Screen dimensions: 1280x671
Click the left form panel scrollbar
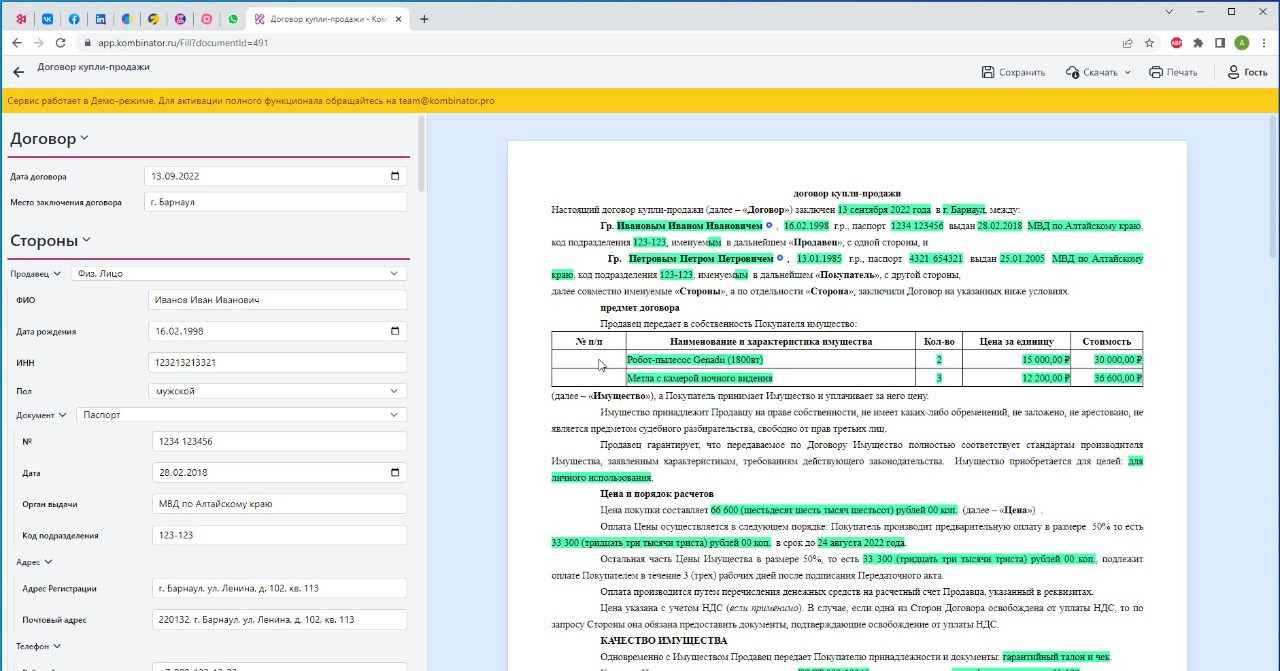421,155
